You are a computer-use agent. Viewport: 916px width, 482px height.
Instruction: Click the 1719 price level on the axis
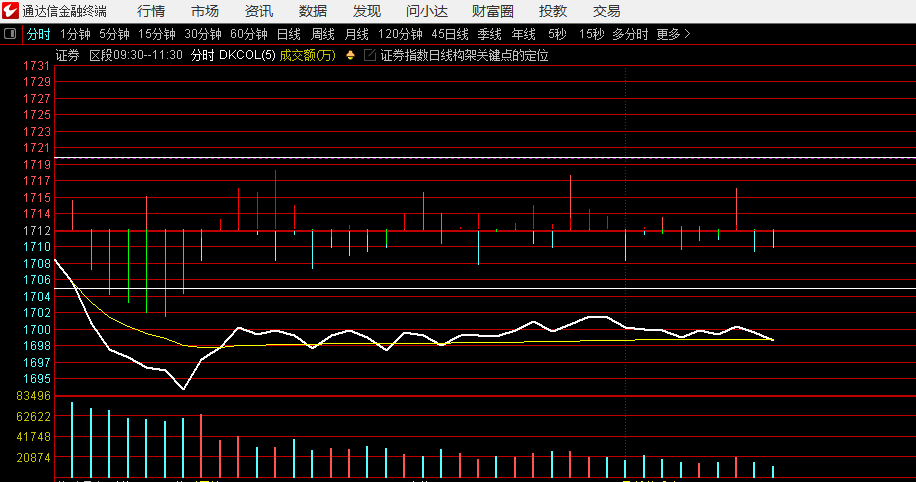click(x=37, y=164)
